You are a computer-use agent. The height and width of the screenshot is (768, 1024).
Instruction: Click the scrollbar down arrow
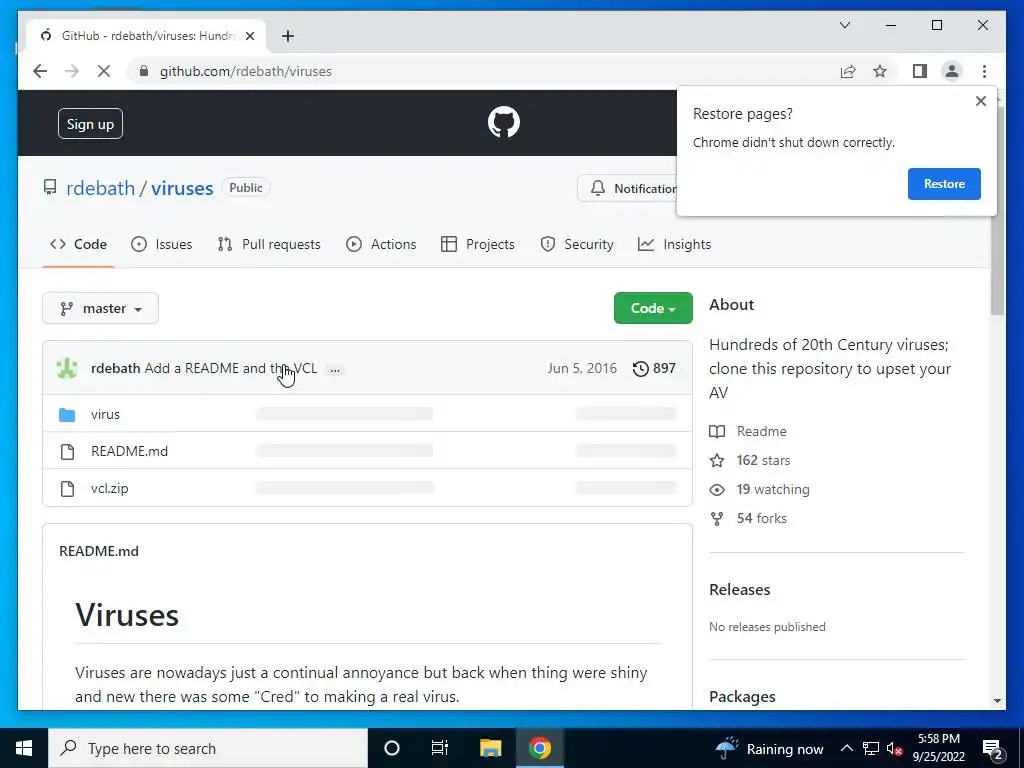pyautogui.click(x=997, y=701)
